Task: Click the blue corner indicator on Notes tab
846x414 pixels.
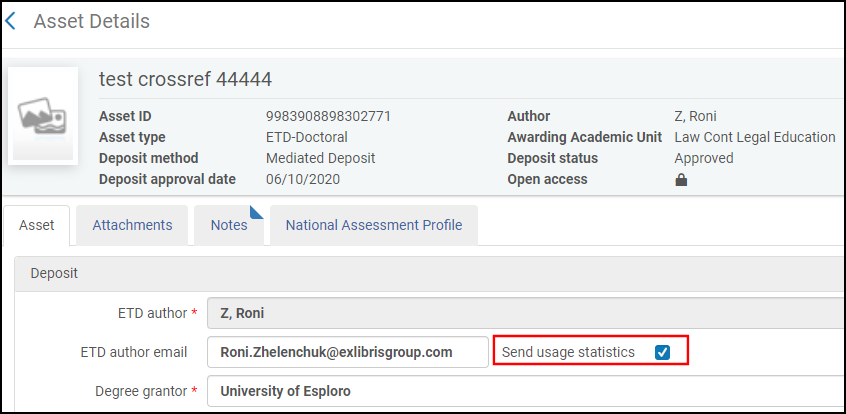Action: pos(255,211)
